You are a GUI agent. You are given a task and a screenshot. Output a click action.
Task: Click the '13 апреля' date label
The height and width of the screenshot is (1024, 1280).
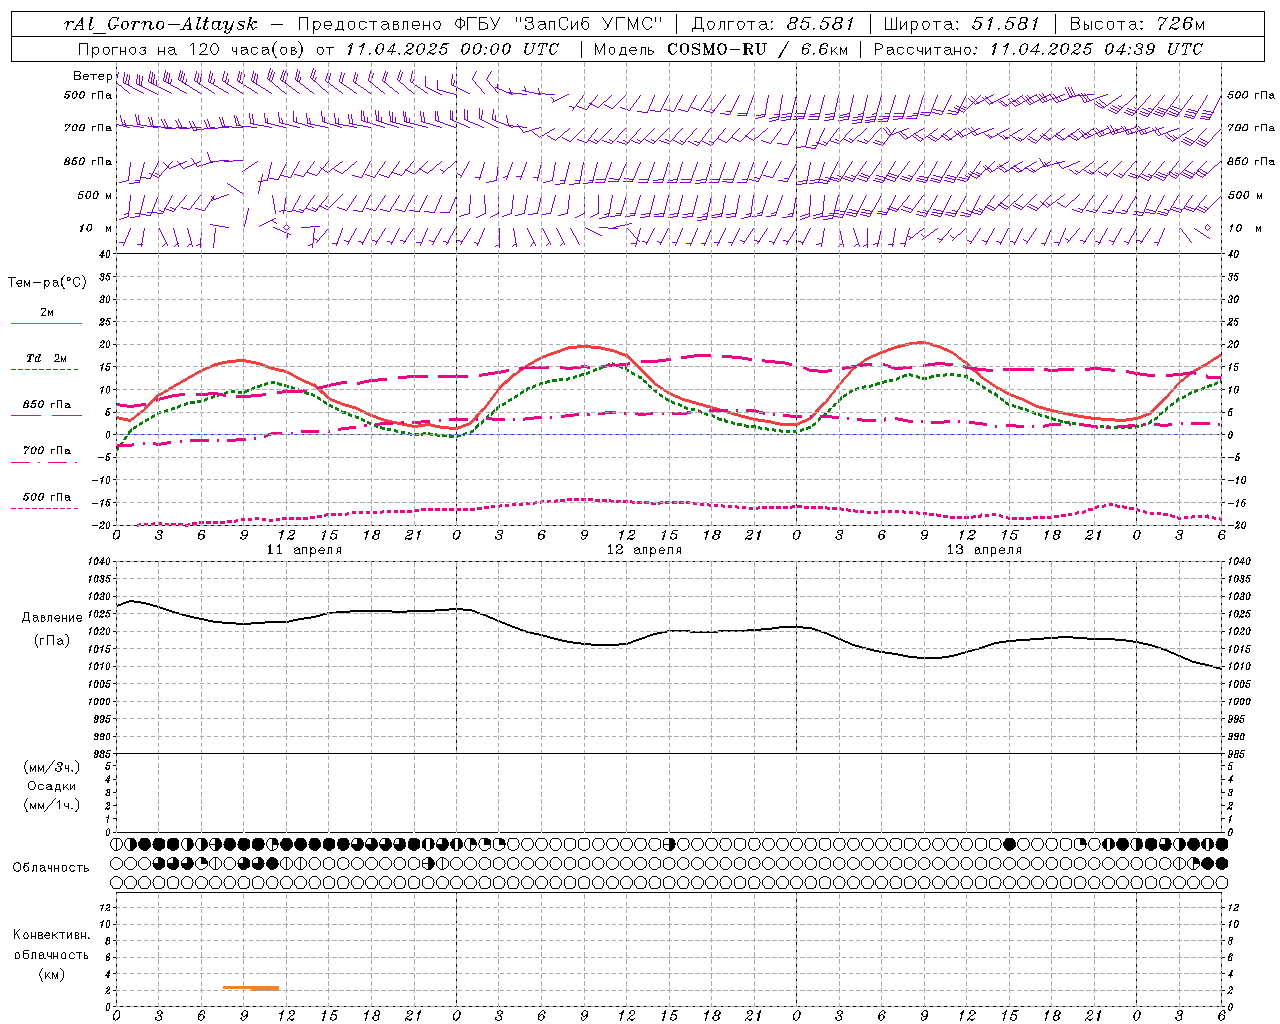(984, 550)
